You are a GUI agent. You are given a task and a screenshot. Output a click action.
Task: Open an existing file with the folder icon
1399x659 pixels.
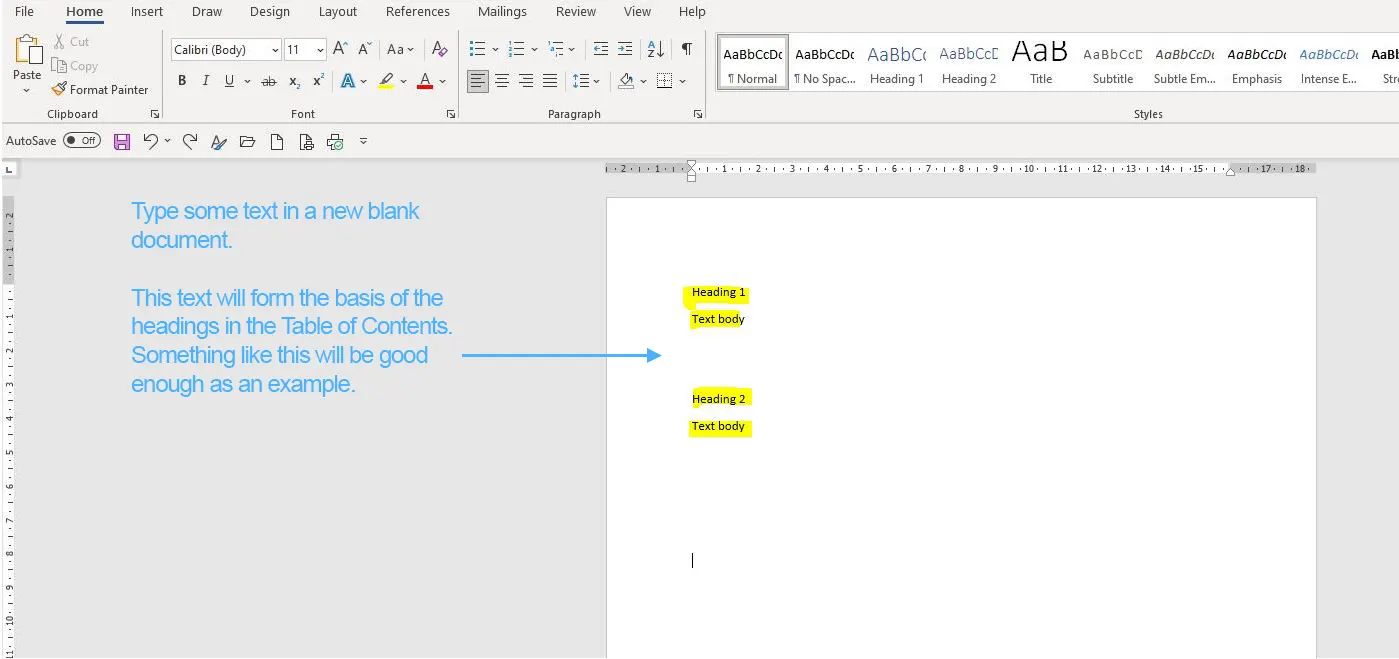pyautogui.click(x=247, y=142)
